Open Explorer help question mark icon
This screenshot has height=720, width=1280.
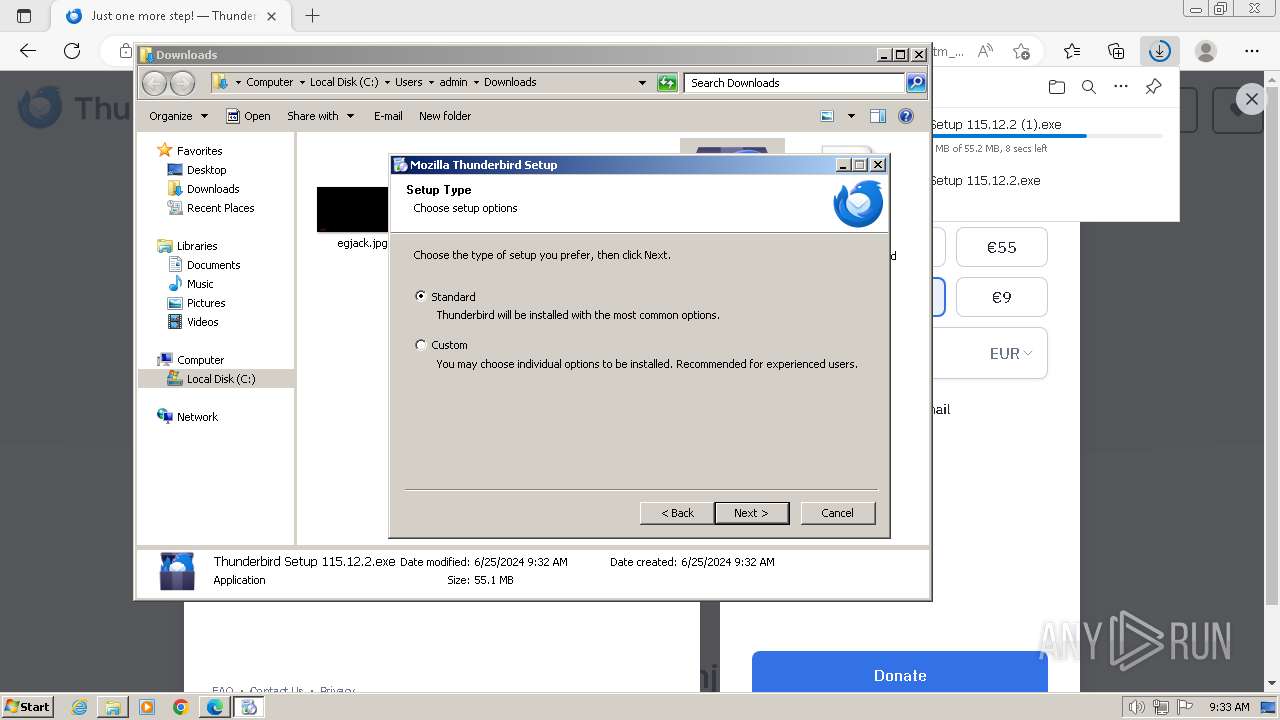906,116
